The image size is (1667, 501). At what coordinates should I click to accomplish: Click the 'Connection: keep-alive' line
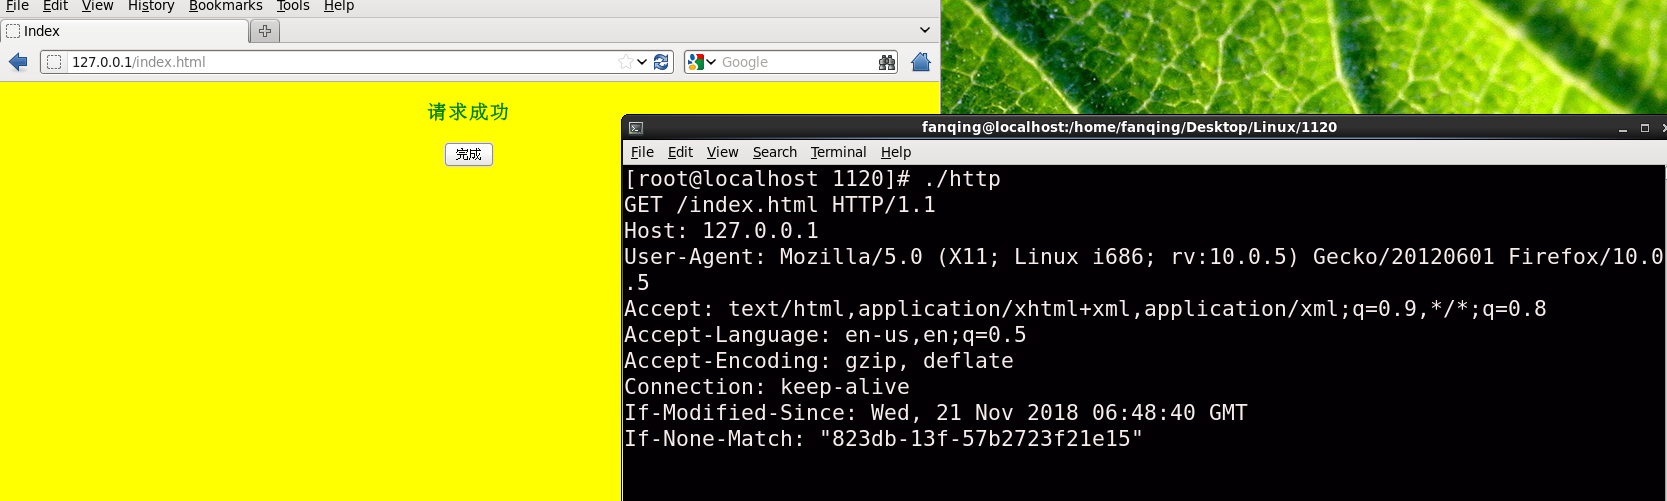767,387
